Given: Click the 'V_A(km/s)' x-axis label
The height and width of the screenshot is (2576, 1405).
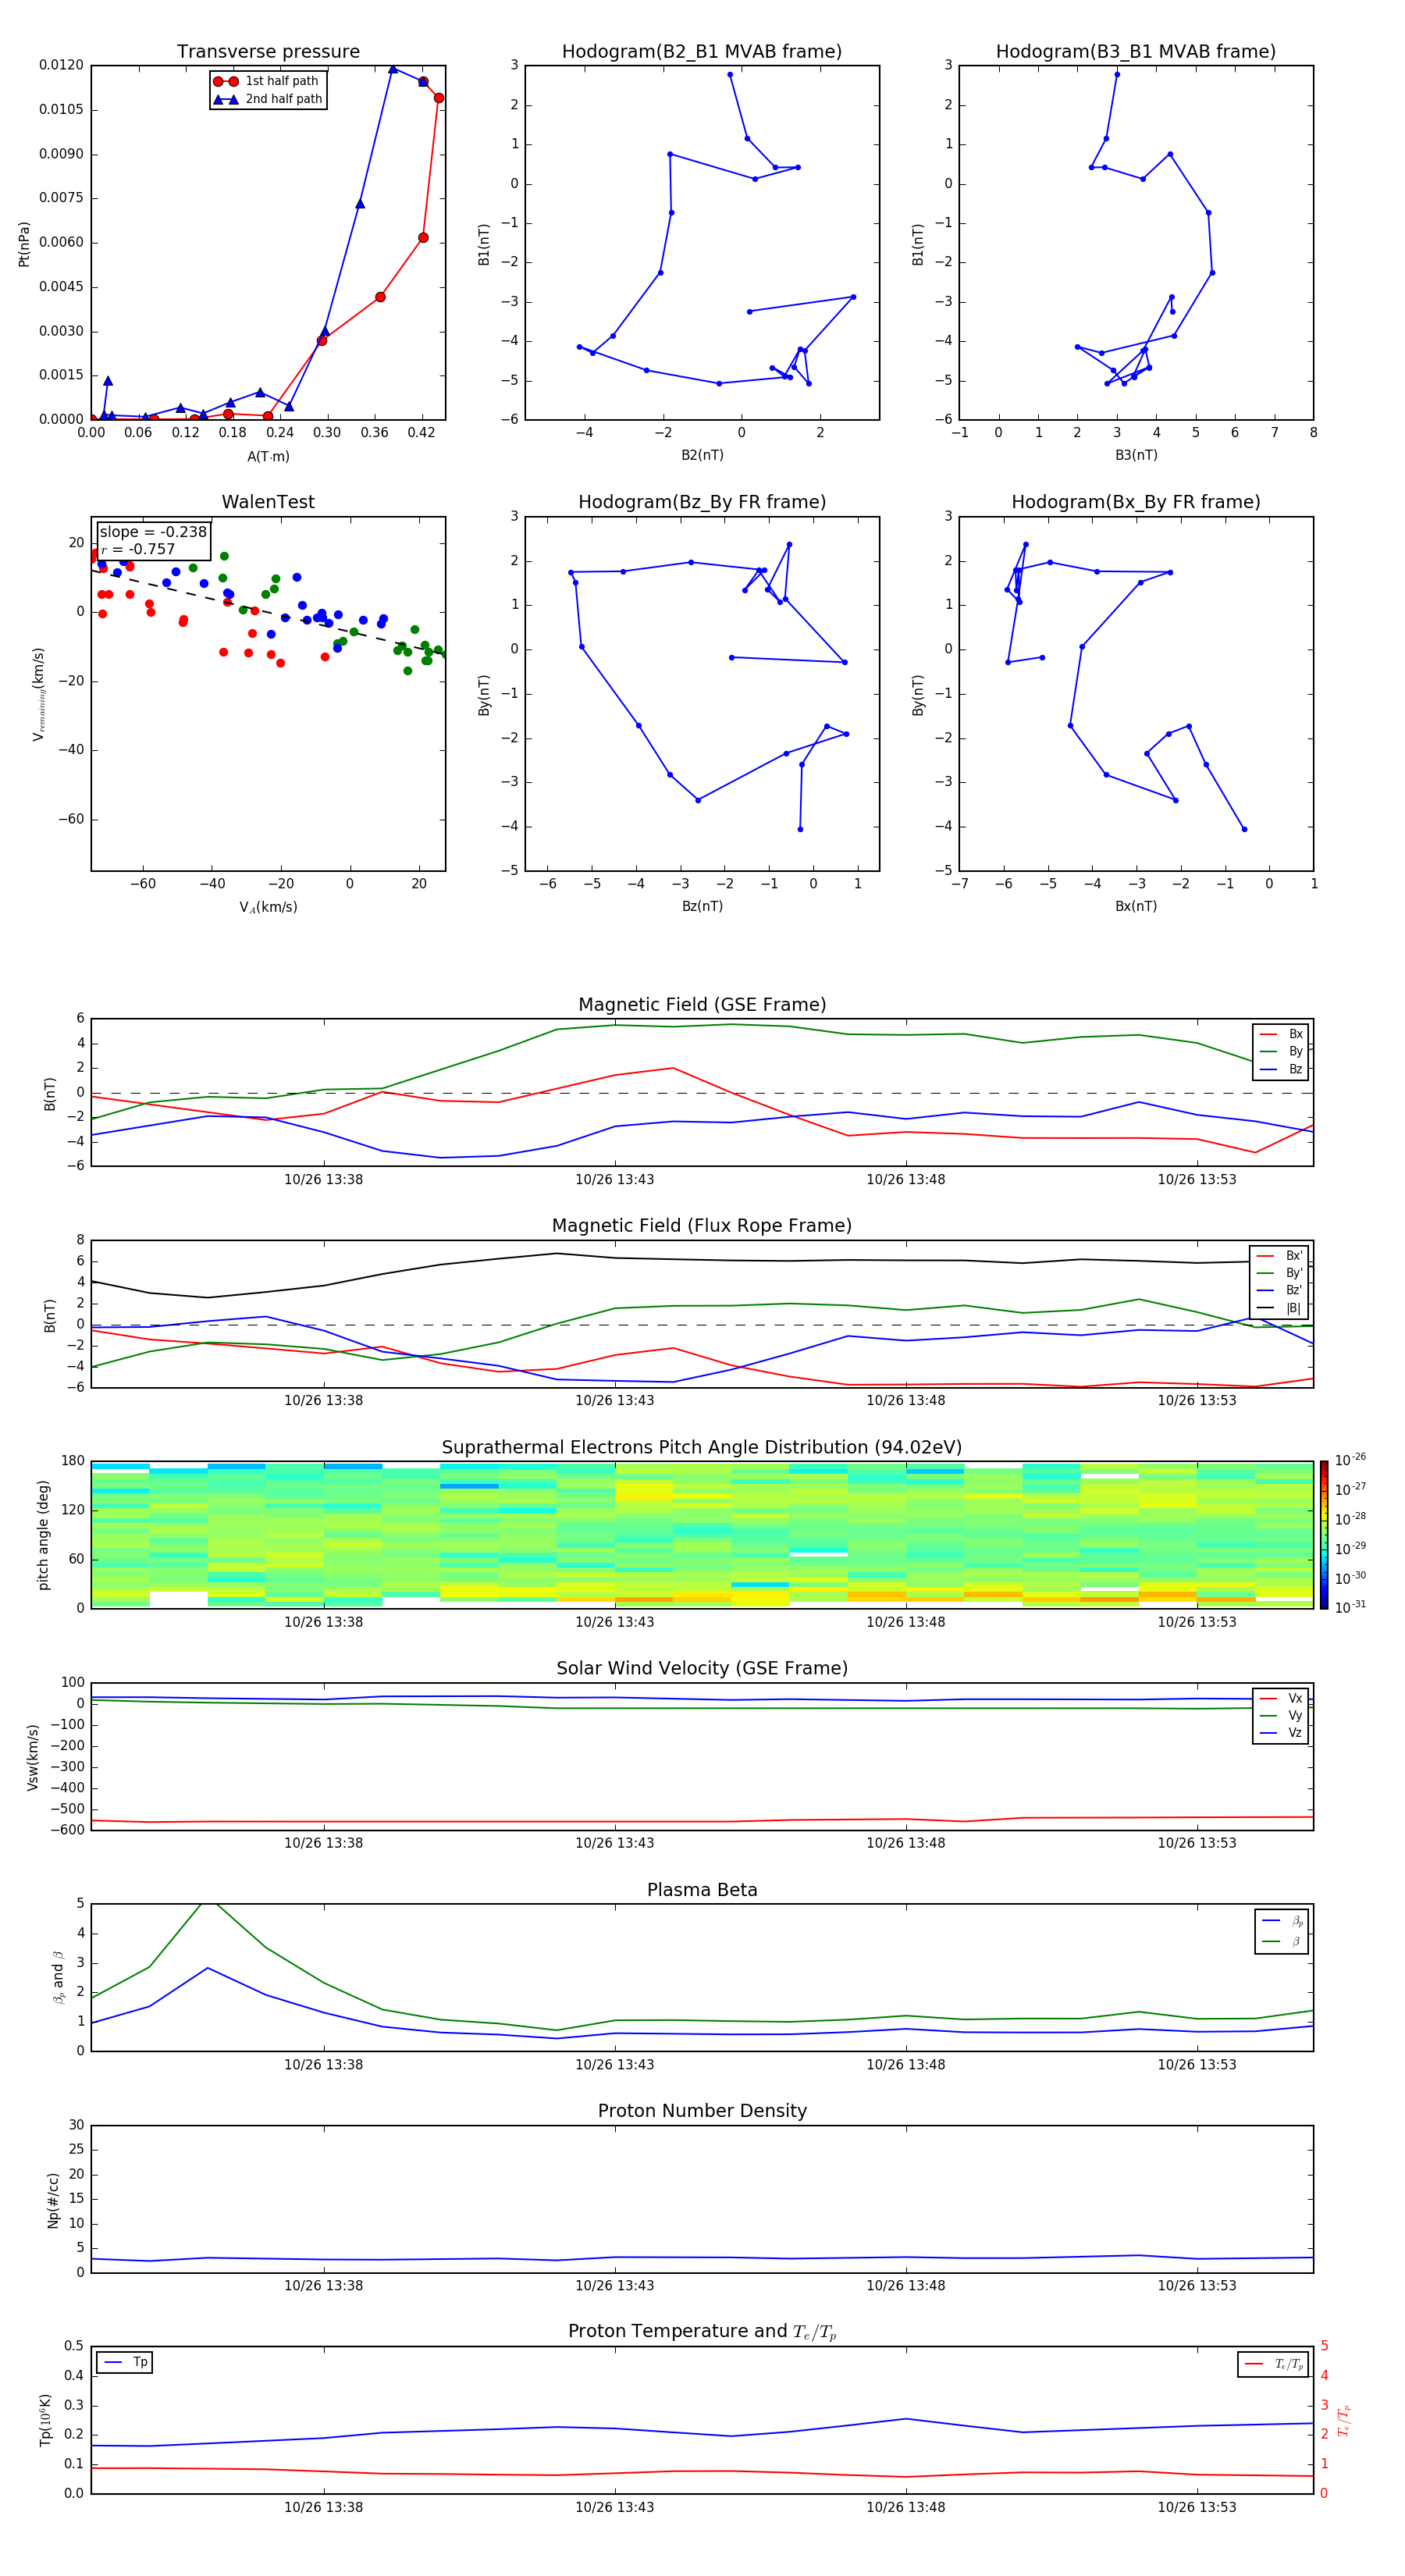Looking at the screenshot, I should click(x=268, y=907).
